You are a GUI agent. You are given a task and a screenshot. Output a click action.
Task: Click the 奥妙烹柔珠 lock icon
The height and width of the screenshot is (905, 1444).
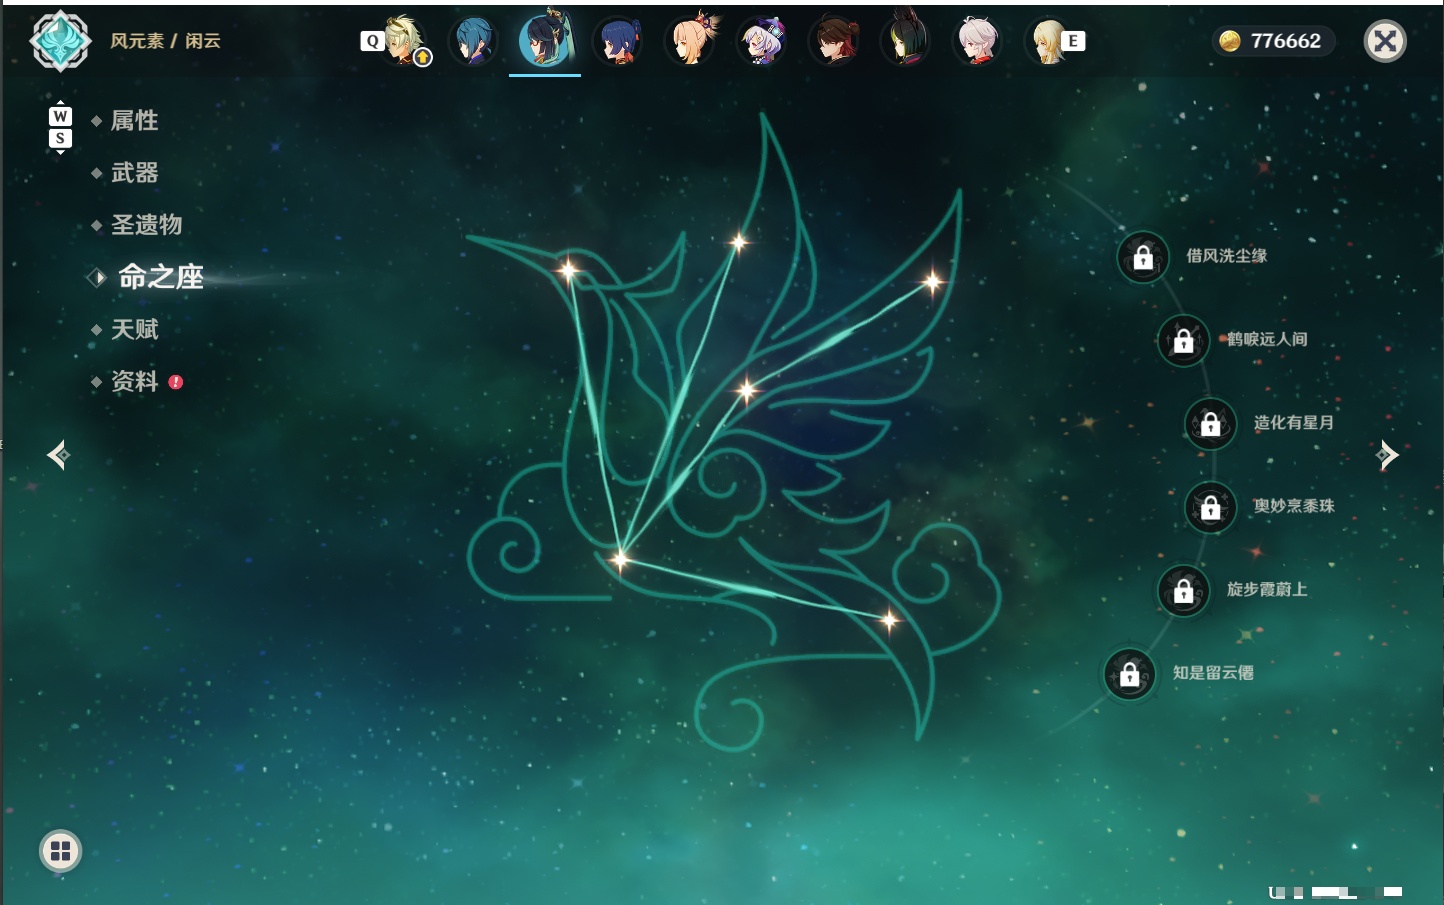click(1210, 508)
